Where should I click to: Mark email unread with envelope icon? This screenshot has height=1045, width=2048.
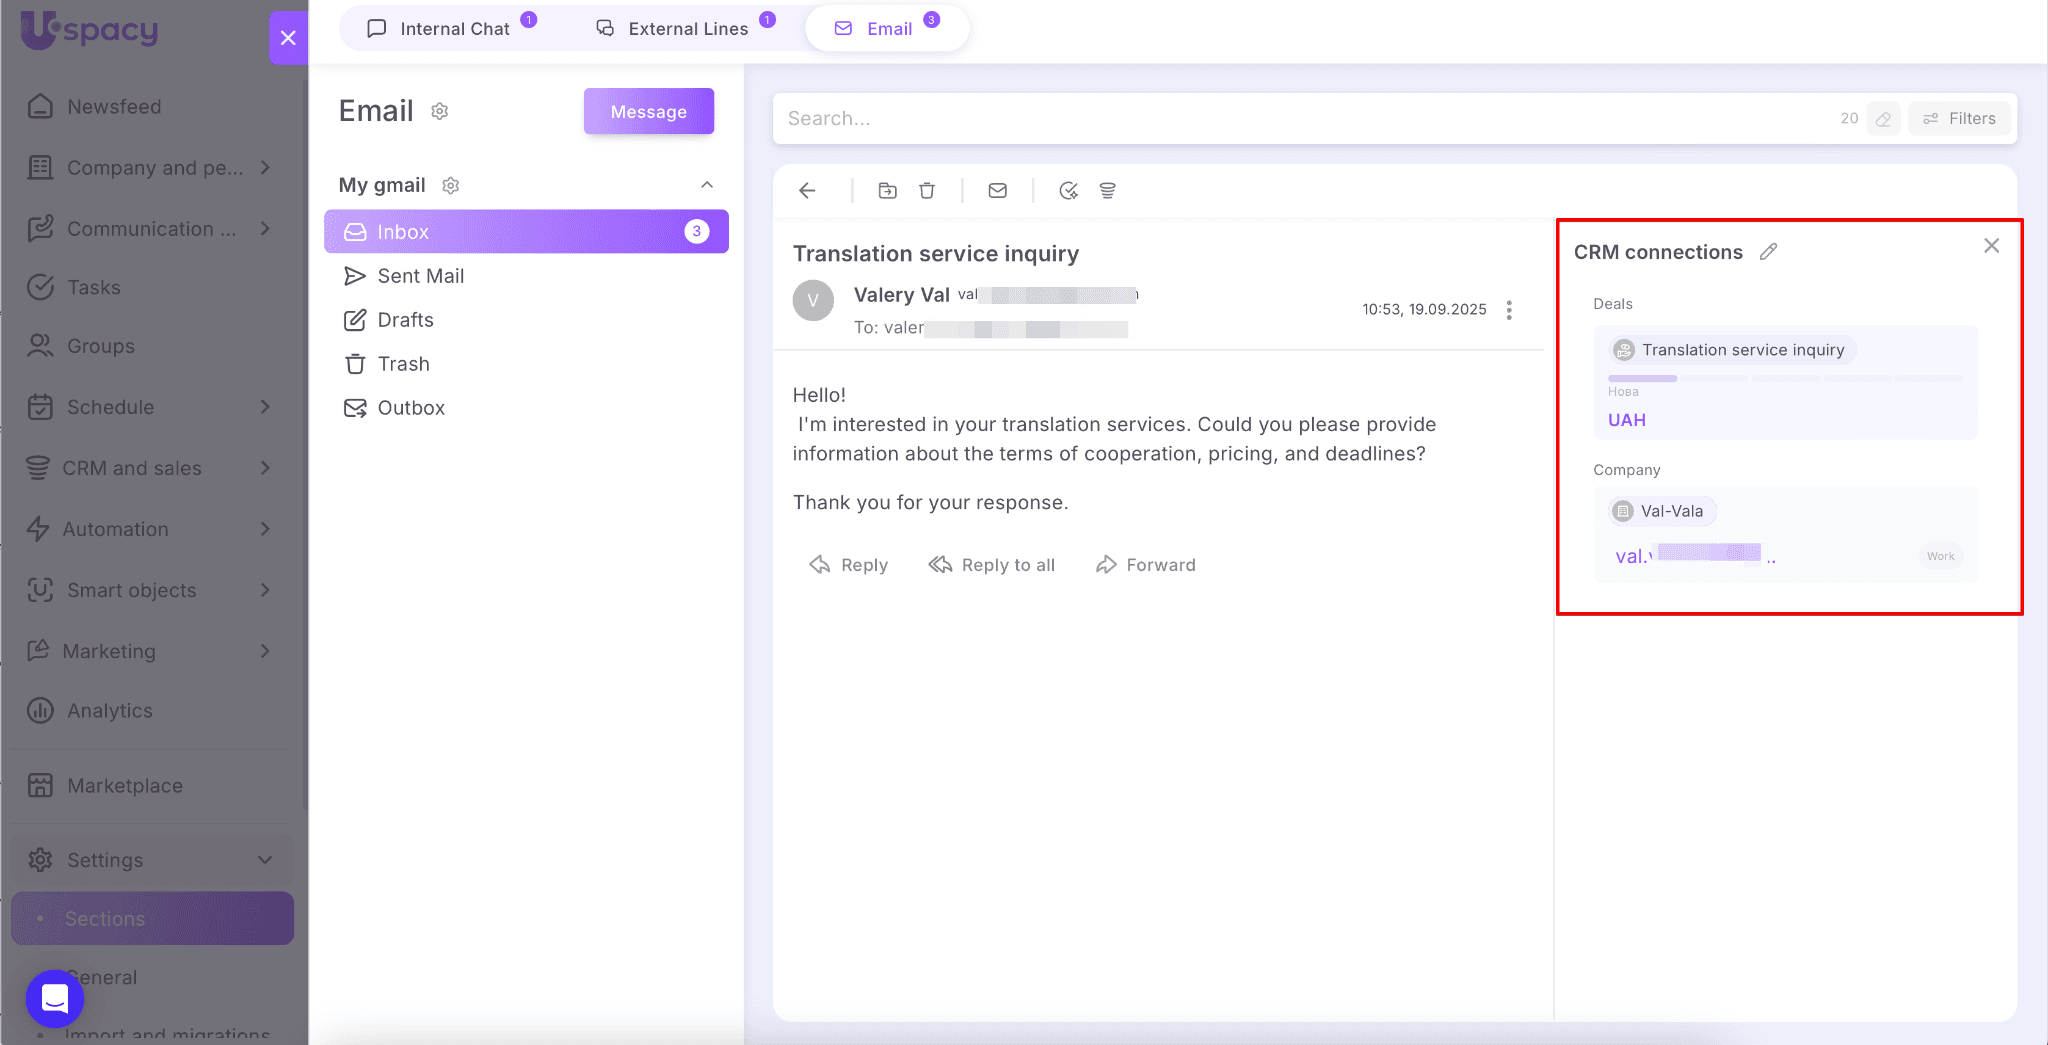(x=997, y=191)
